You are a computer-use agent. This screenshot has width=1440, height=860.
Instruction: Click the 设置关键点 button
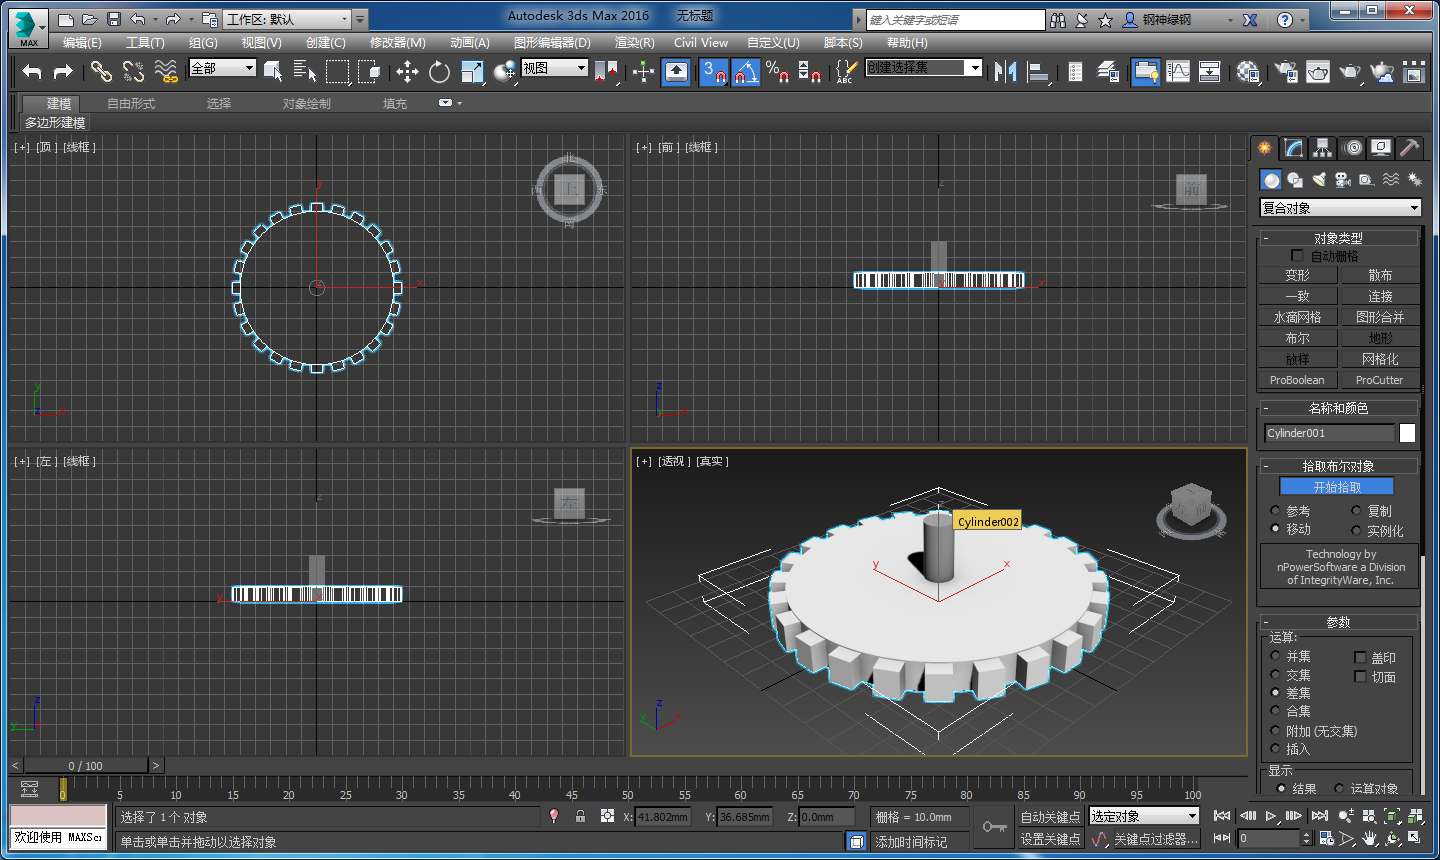point(1050,839)
